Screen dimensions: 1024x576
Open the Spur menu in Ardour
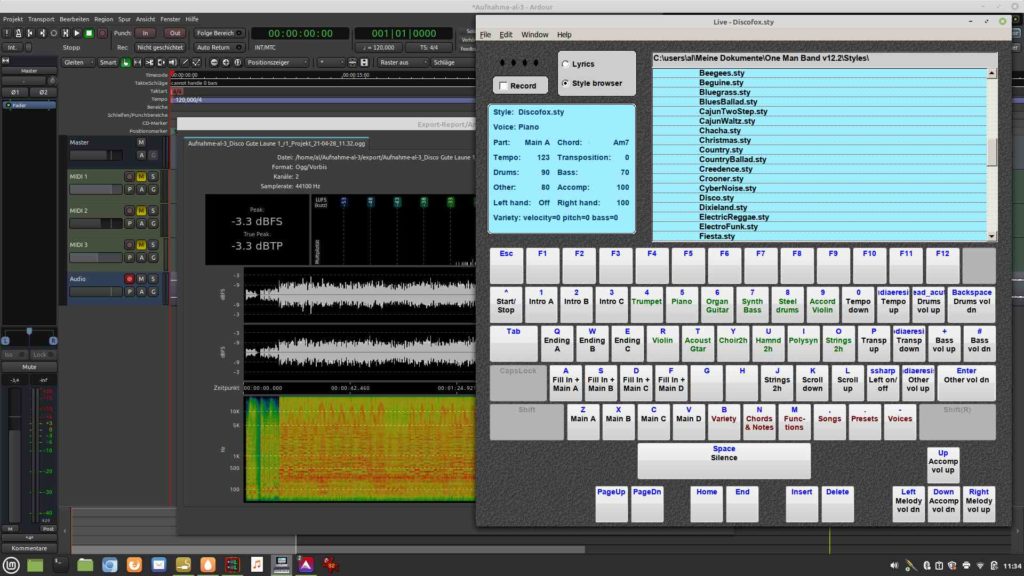(124, 20)
